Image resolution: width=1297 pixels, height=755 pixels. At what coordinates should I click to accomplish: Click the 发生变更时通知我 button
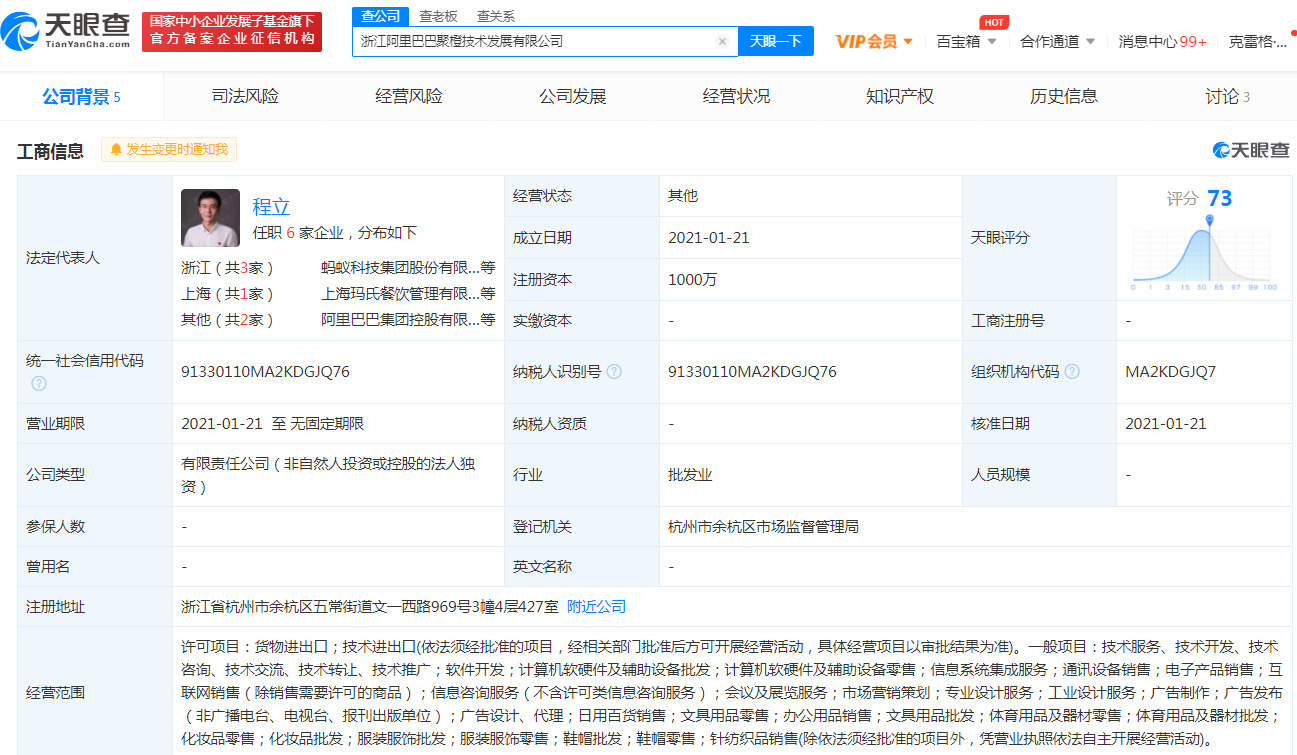(169, 150)
